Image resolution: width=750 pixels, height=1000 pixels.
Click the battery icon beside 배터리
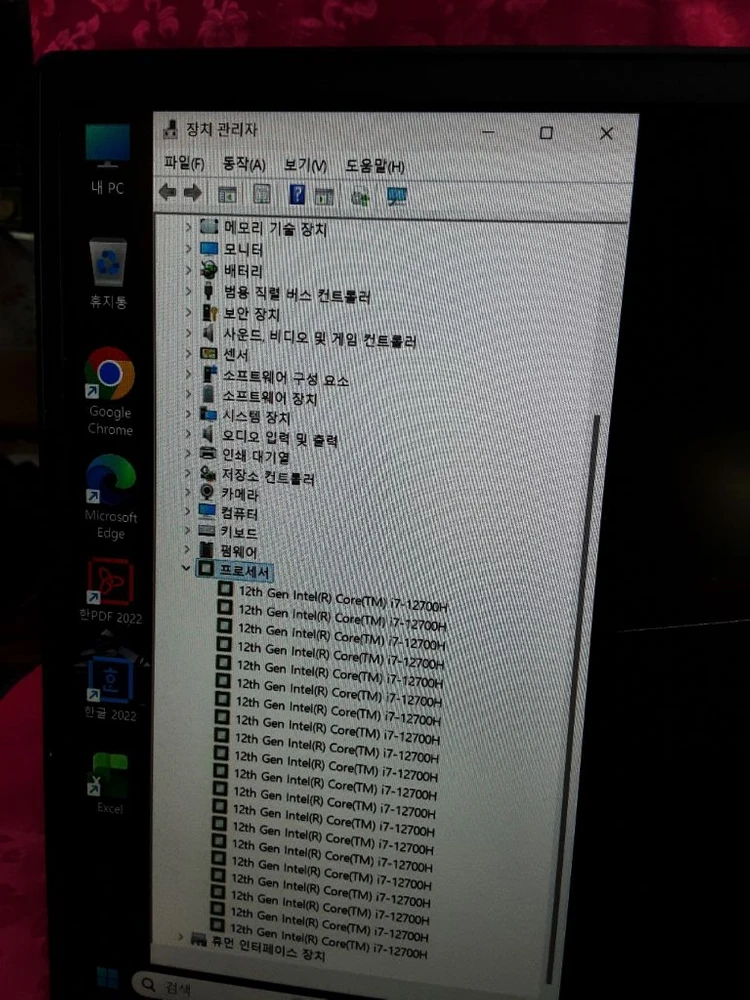tap(209, 270)
